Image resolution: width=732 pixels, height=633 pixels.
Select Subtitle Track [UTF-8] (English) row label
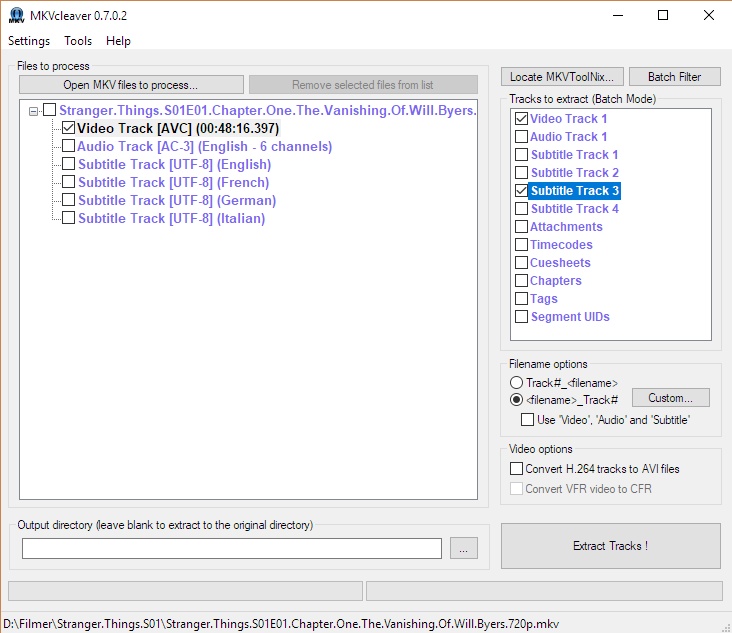click(x=175, y=165)
